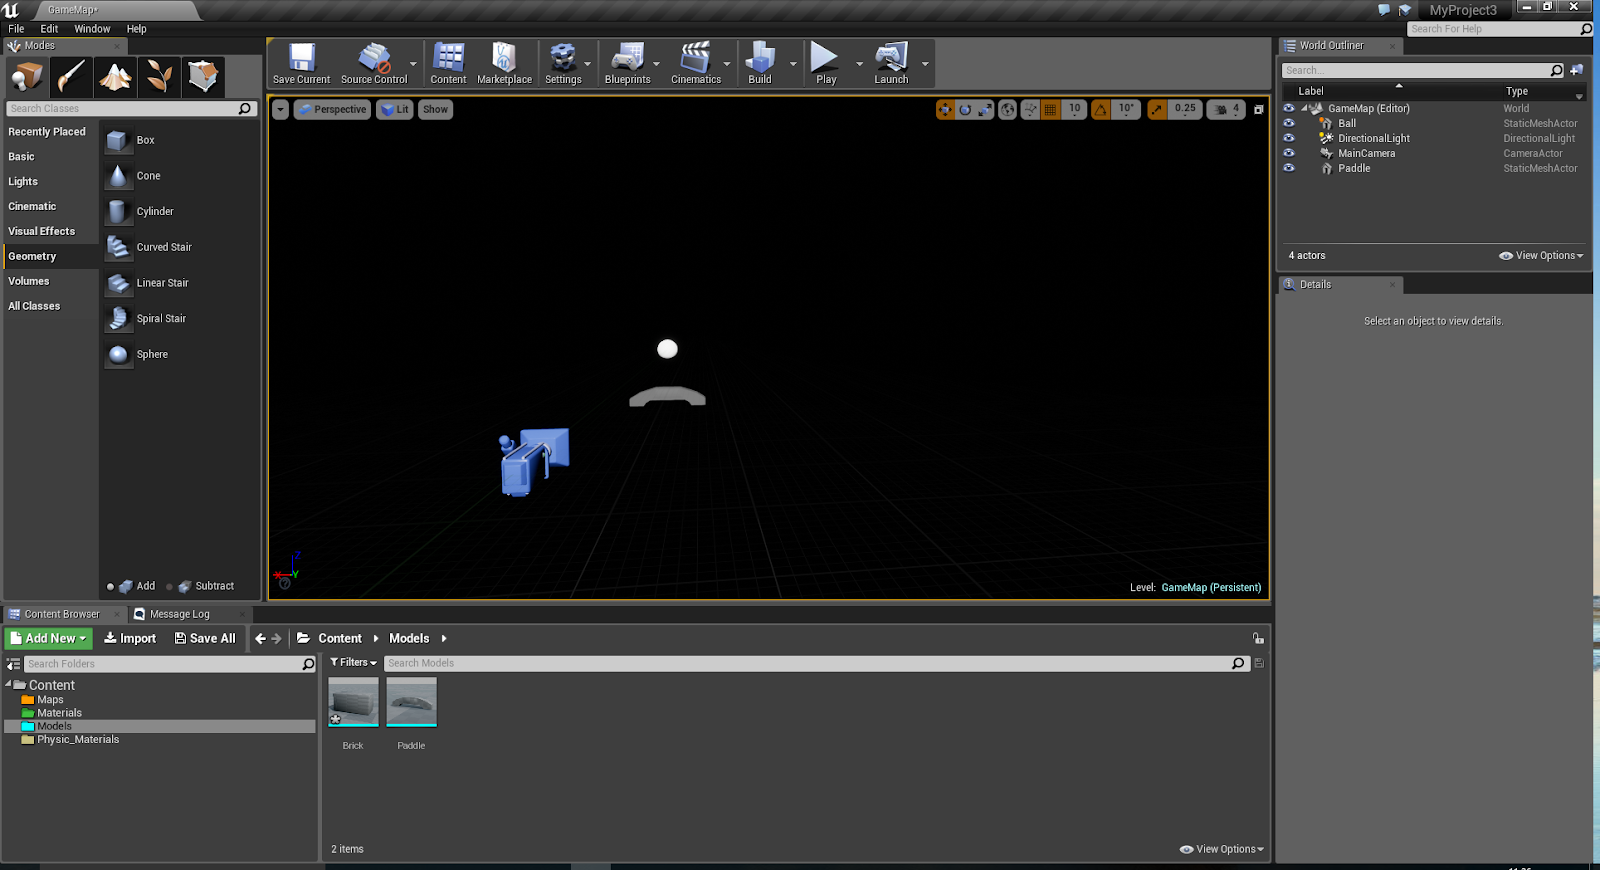The image size is (1600, 870).
Task: Hide the Ball actor using its eye icon
Action: pyautogui.click(x=1289, y=123)
